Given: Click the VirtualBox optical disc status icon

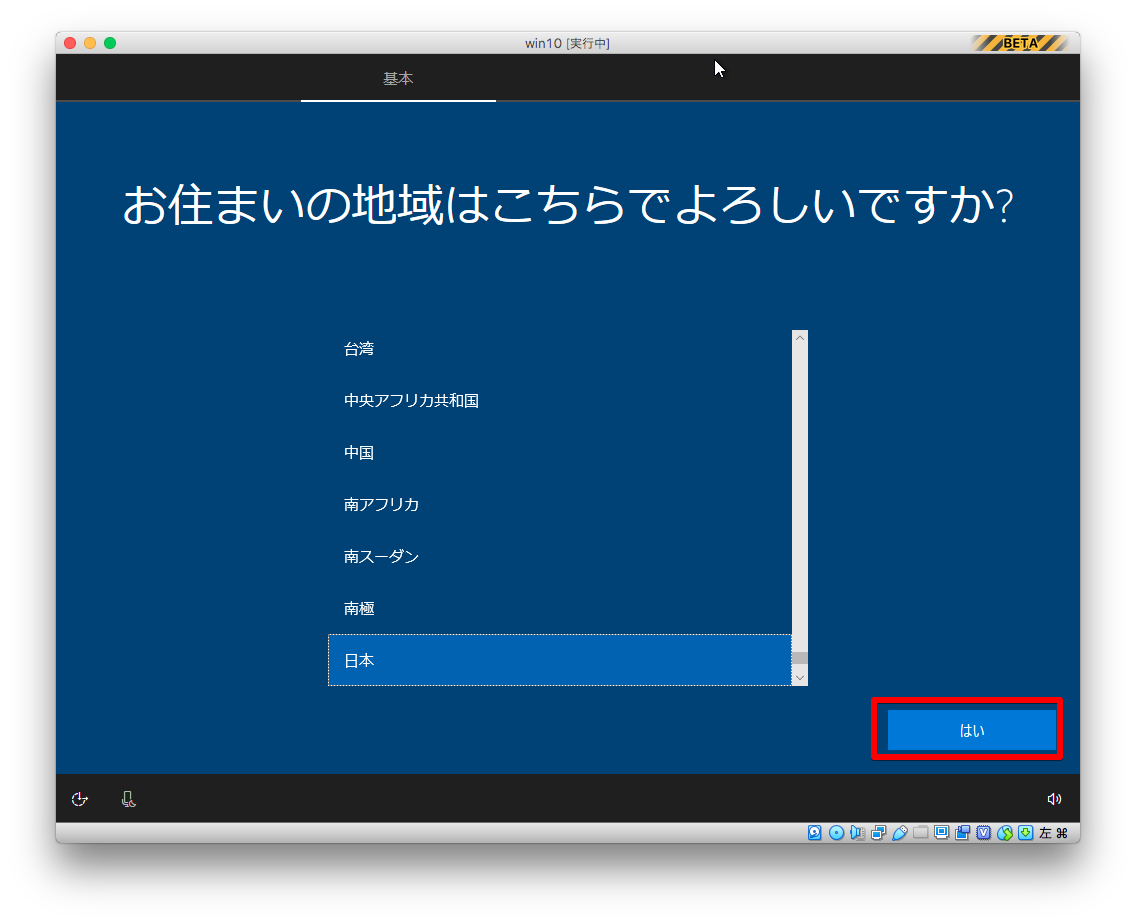Looking at the screenshot, I should (836, 832).
